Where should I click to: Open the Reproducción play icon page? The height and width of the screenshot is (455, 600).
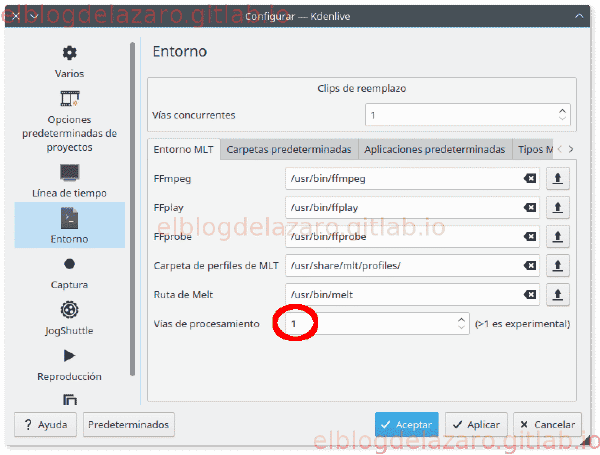[x=69, y=356]
